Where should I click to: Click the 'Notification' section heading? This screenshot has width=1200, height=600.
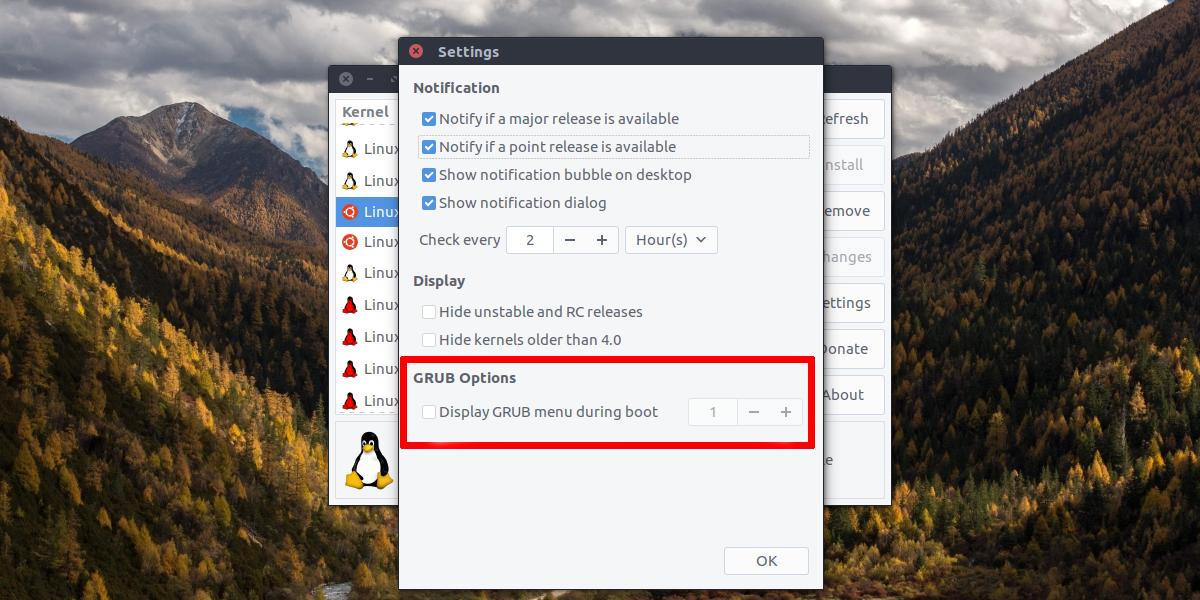456,88
